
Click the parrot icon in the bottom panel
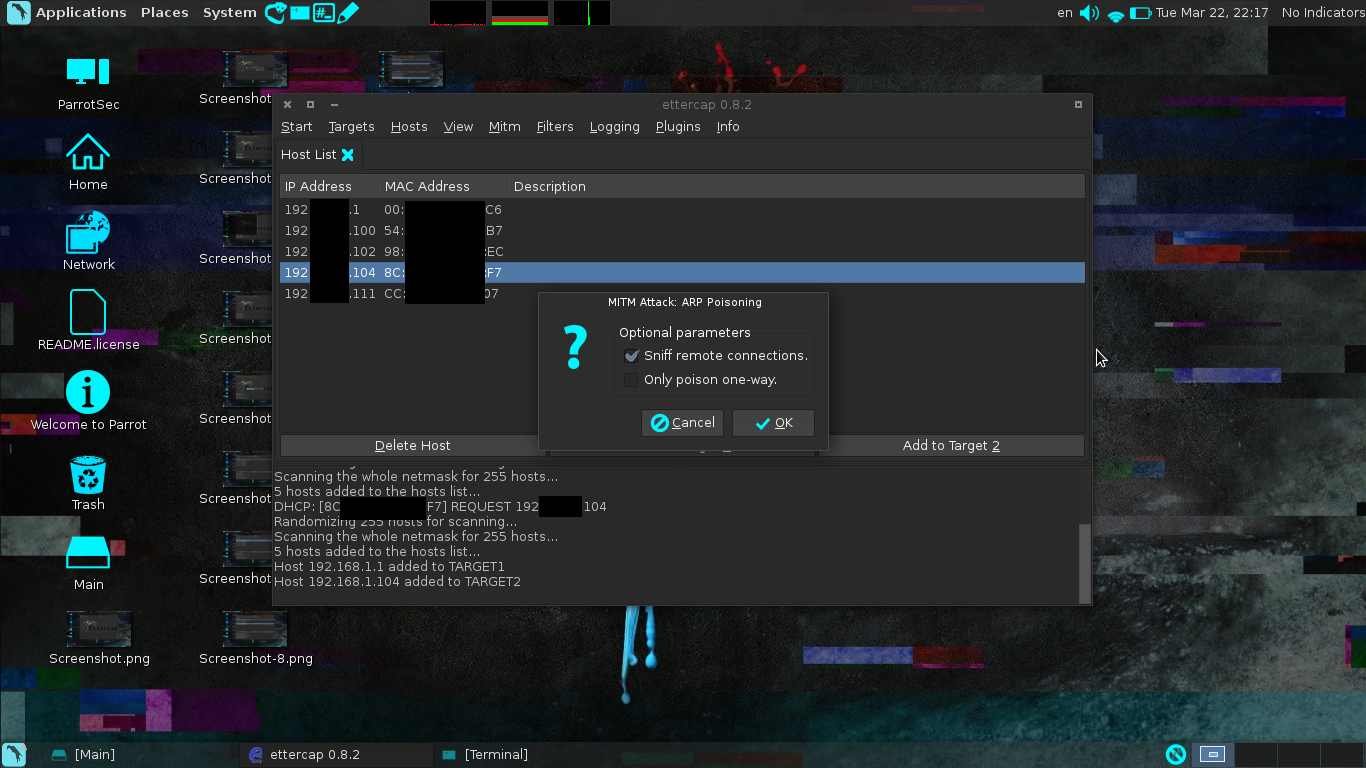(14, 755)
